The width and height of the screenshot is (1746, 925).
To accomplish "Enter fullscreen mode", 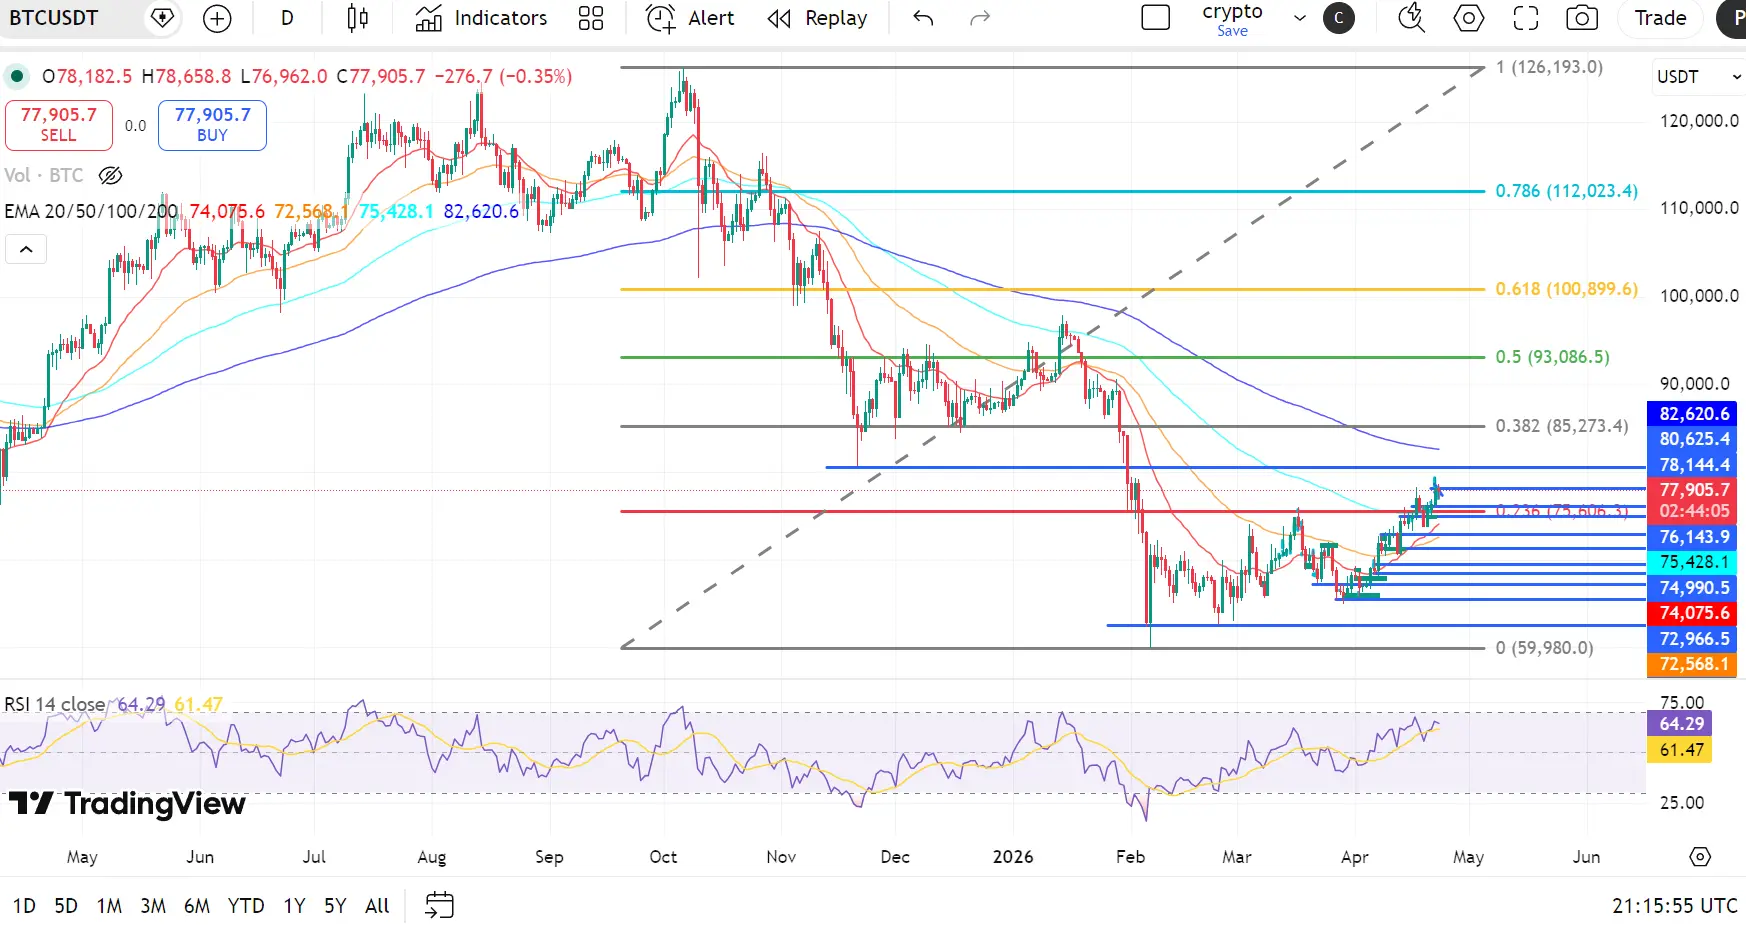I will click(x=1525, y=18).
